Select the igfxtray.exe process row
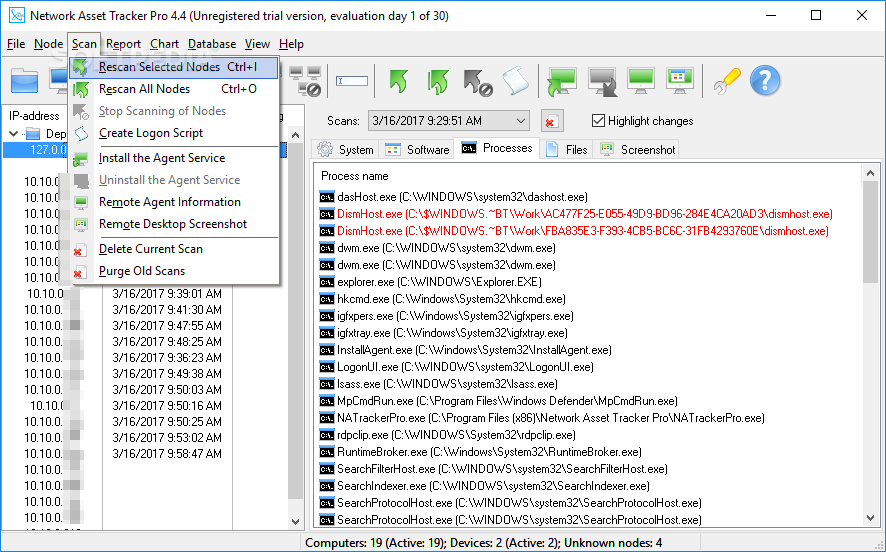Screen dimensions: 886x552 point(444,333)
